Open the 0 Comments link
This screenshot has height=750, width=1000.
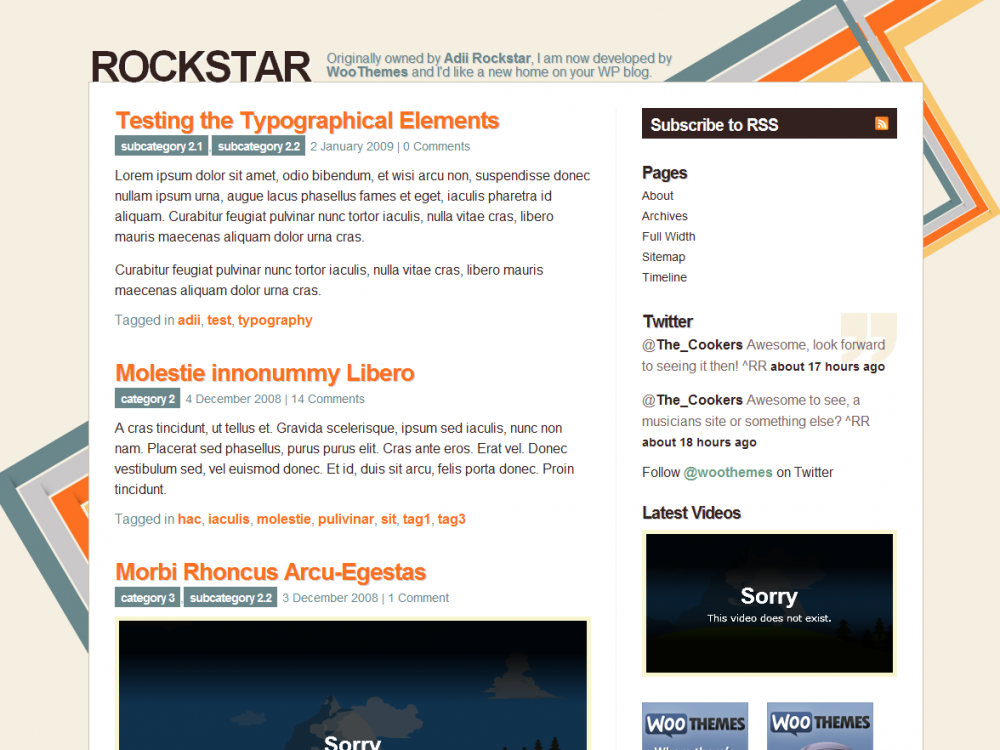[436, 146]
